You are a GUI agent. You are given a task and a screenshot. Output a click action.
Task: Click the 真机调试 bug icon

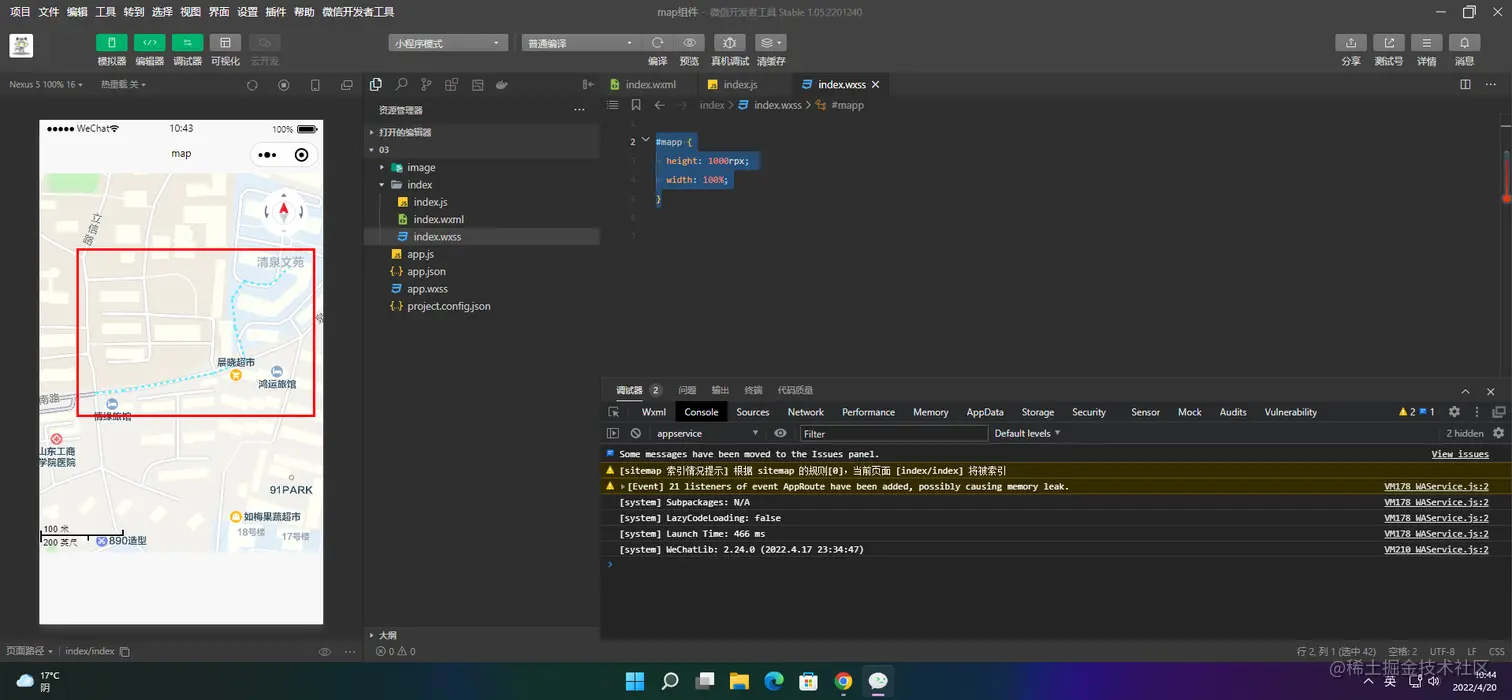coord(729,43)
